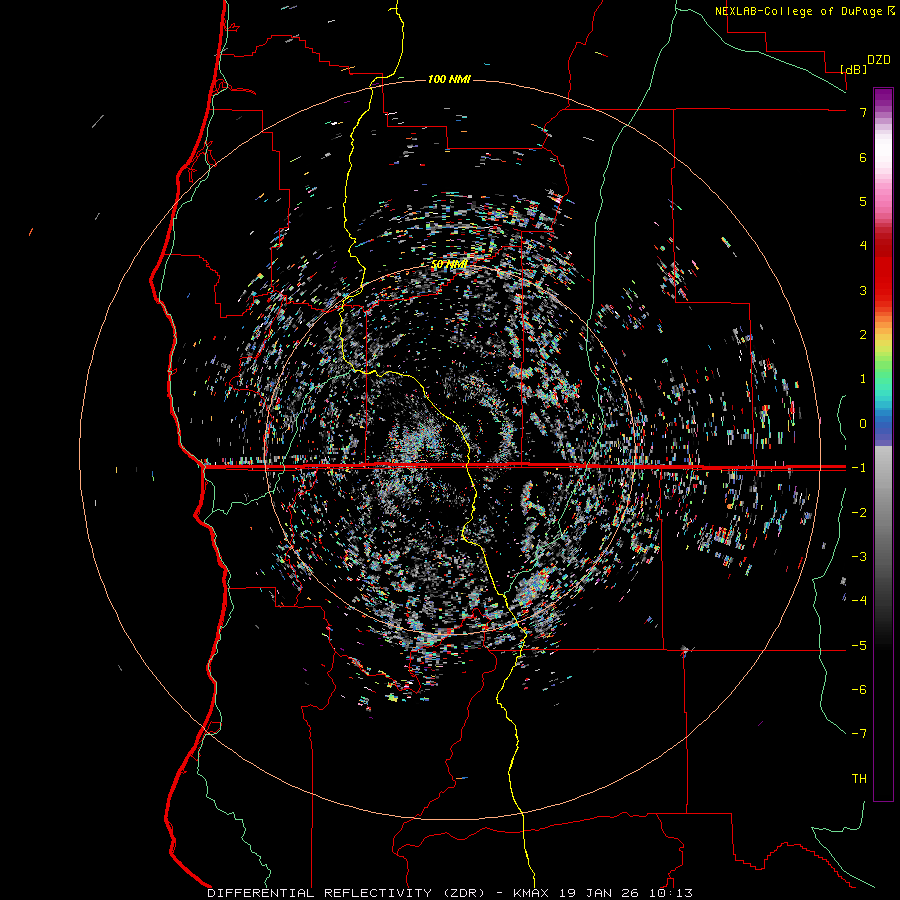Select the 100 NMI range ring label

pos(449,79)
